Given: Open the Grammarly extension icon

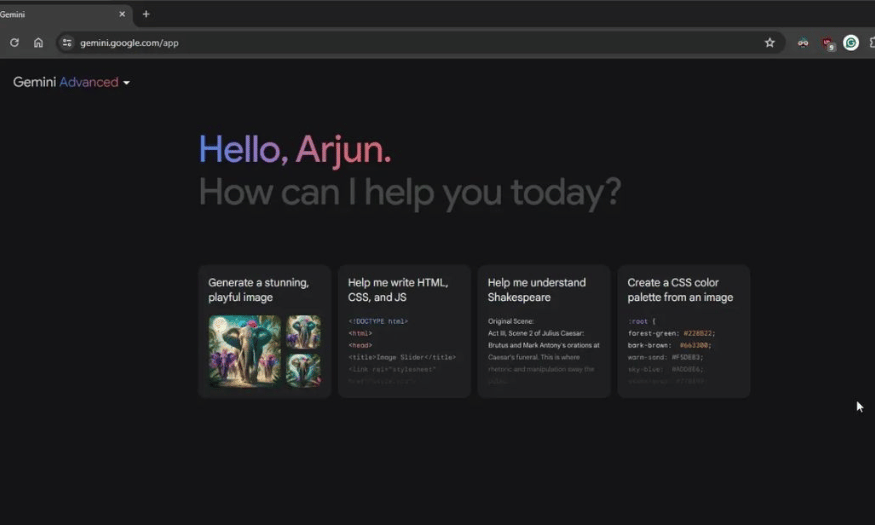Looking at the screenshot, I should pos(850,43).
